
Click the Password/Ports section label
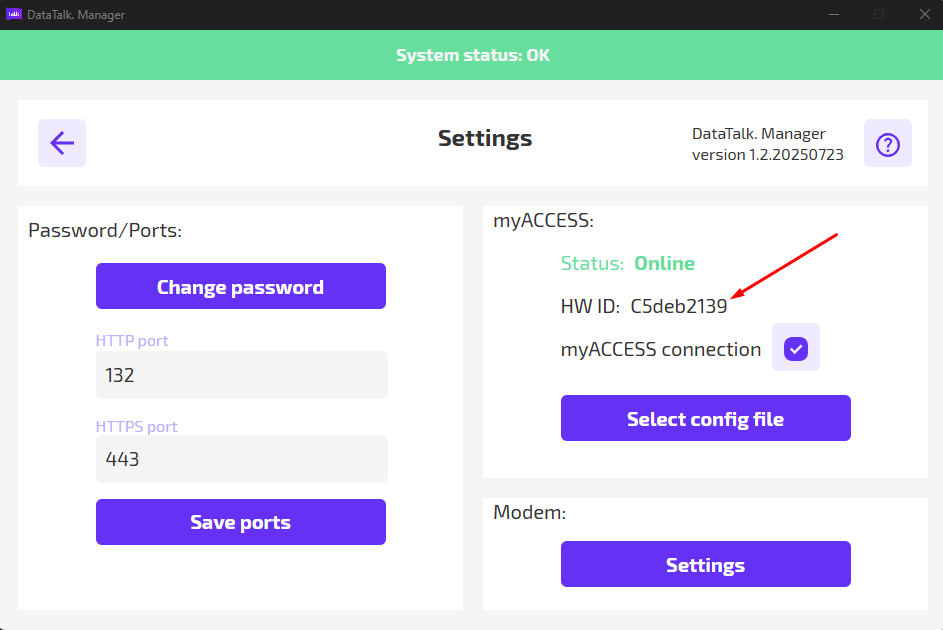[105, 230]
